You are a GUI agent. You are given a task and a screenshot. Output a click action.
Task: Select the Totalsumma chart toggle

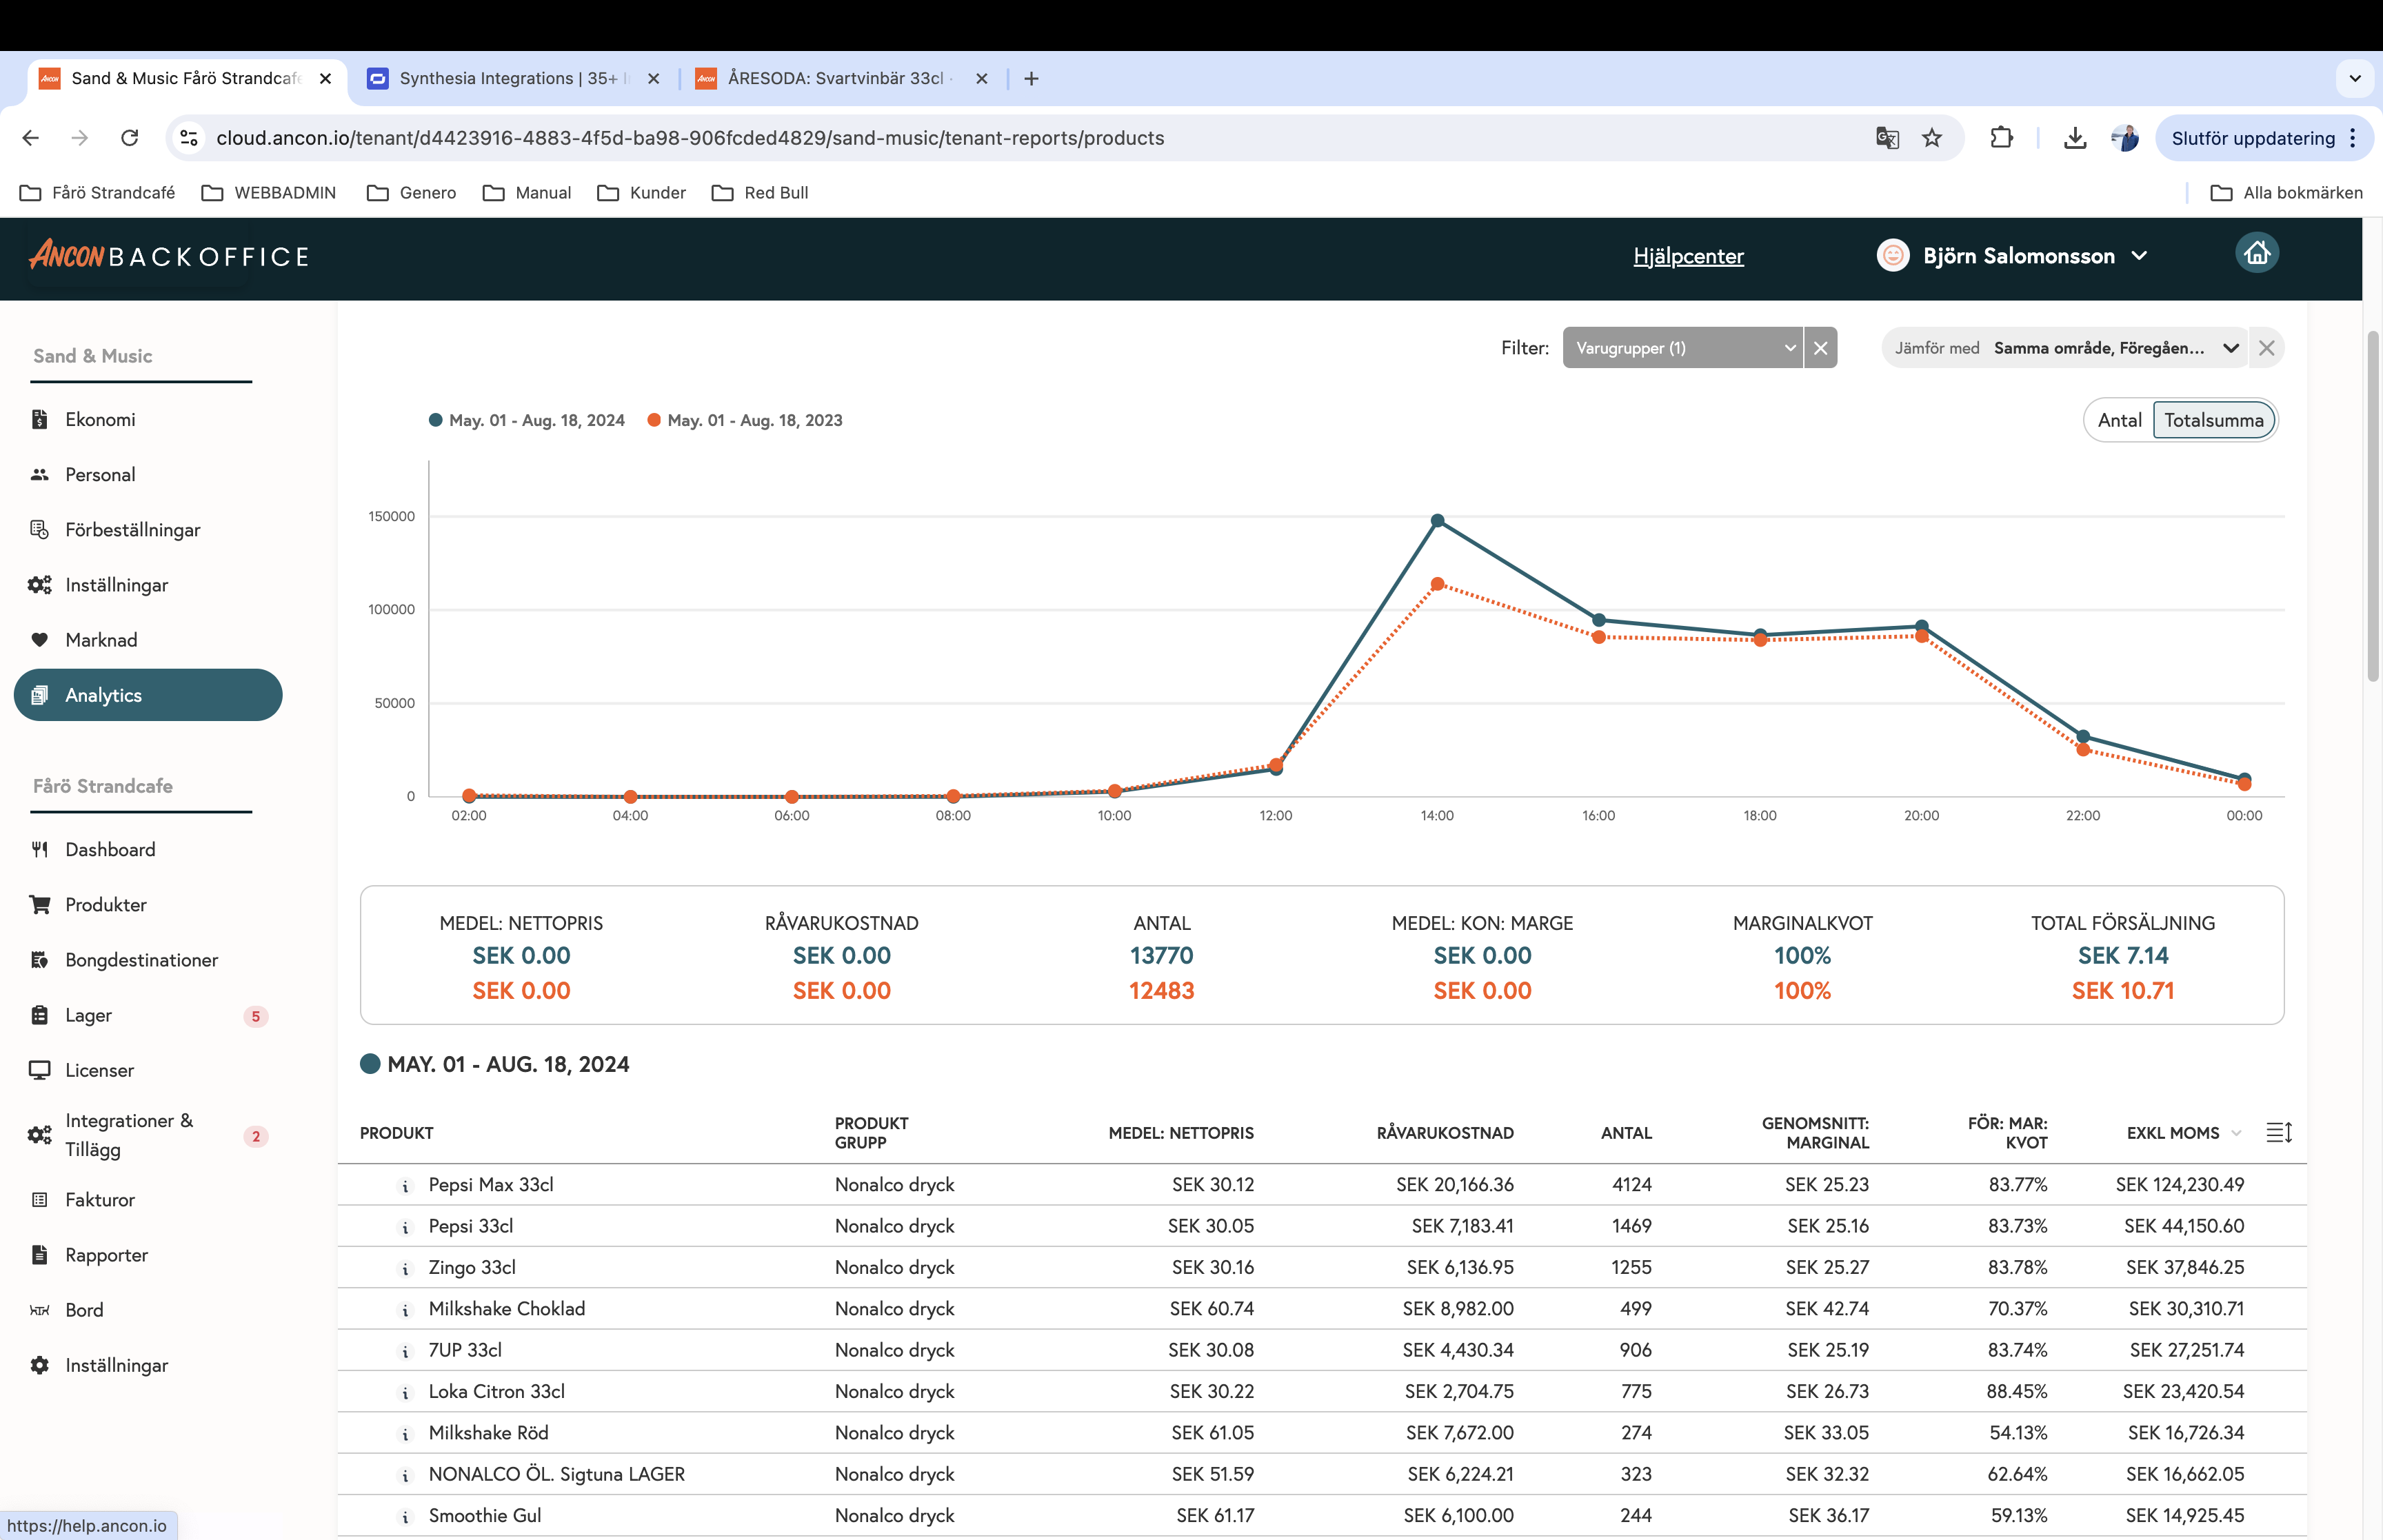point(2213,420)
